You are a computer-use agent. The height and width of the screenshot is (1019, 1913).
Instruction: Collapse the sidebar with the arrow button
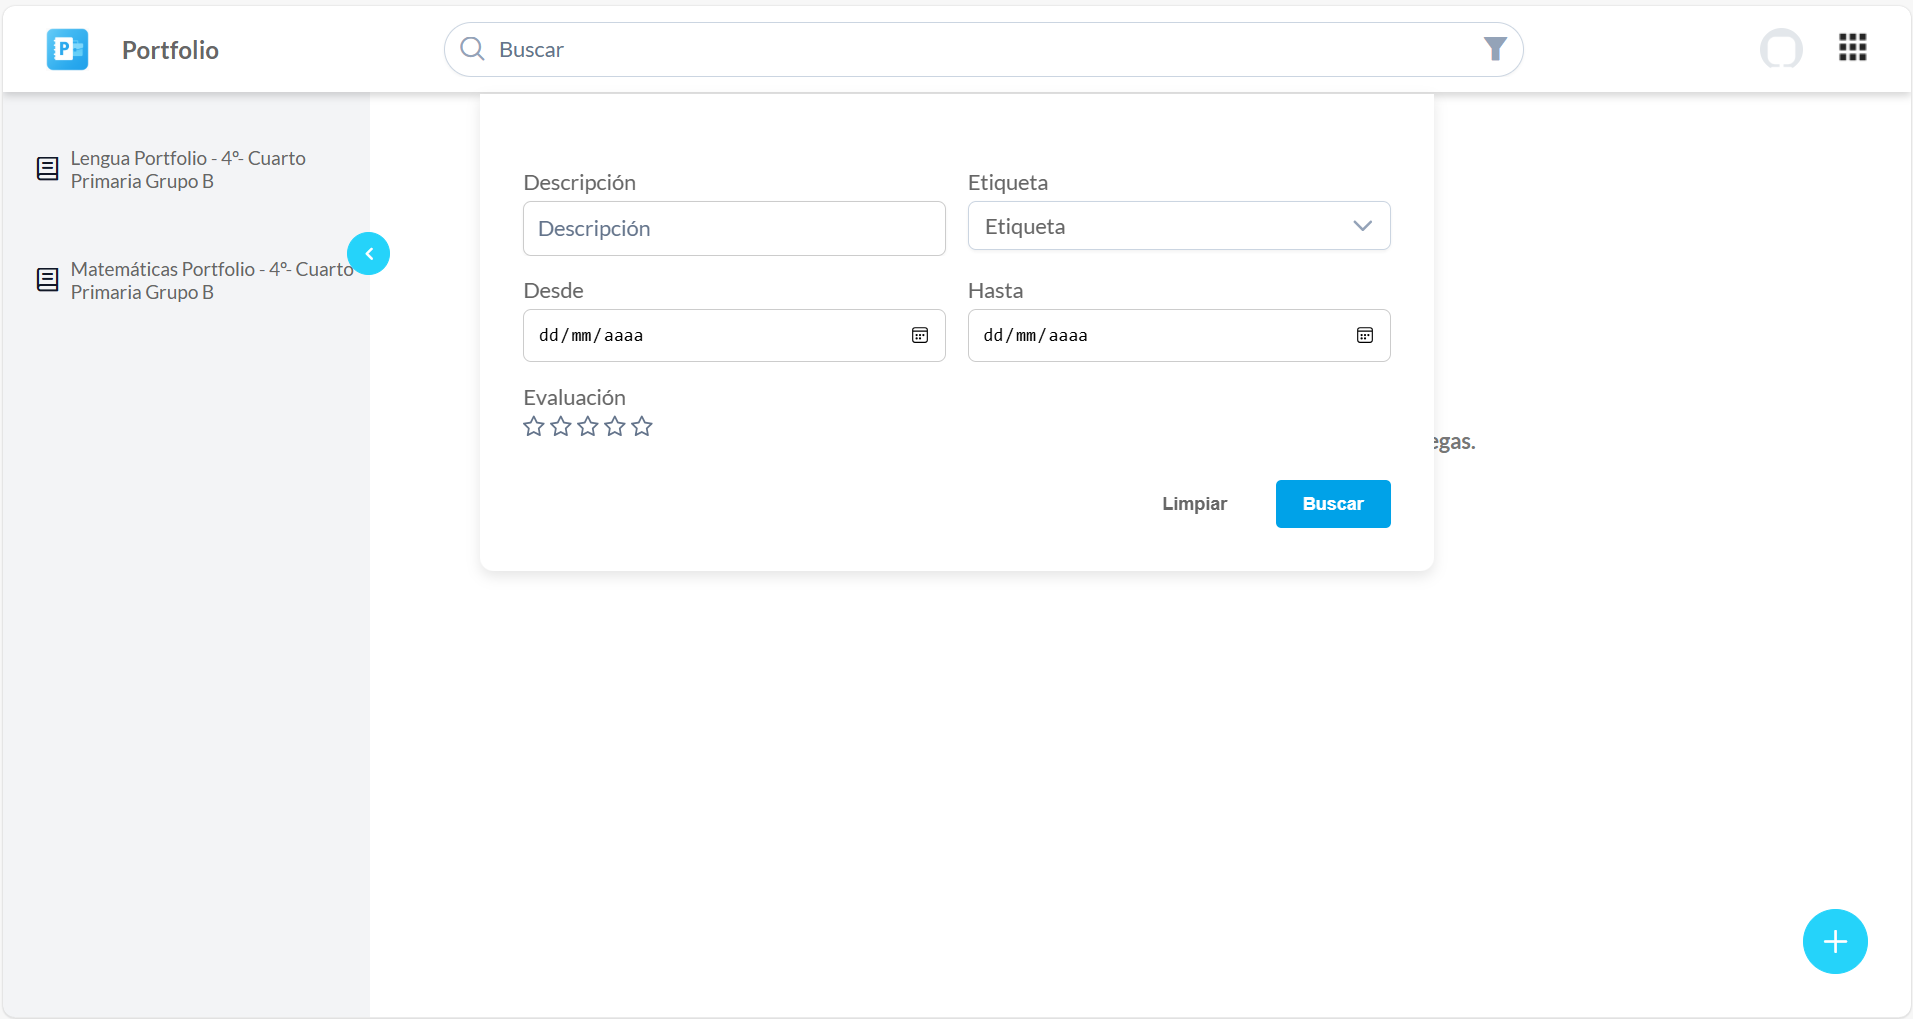click(369, 254)
